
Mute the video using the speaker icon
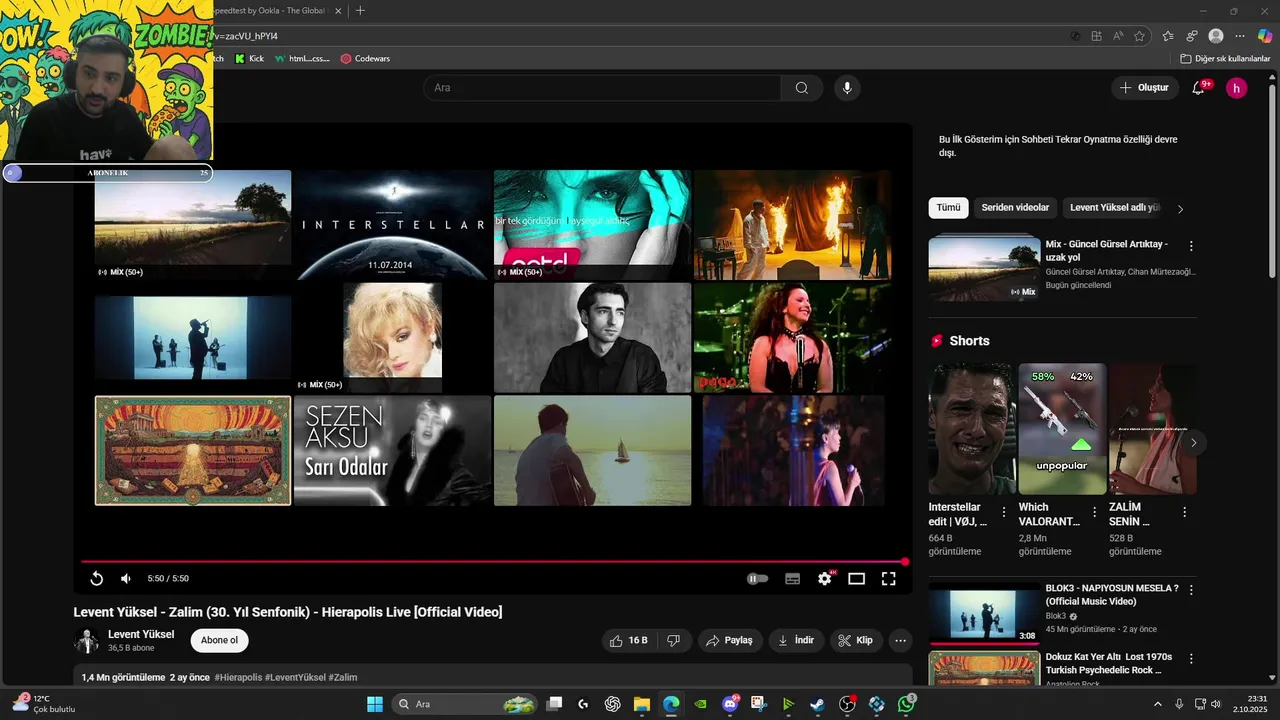click(126, 578)
